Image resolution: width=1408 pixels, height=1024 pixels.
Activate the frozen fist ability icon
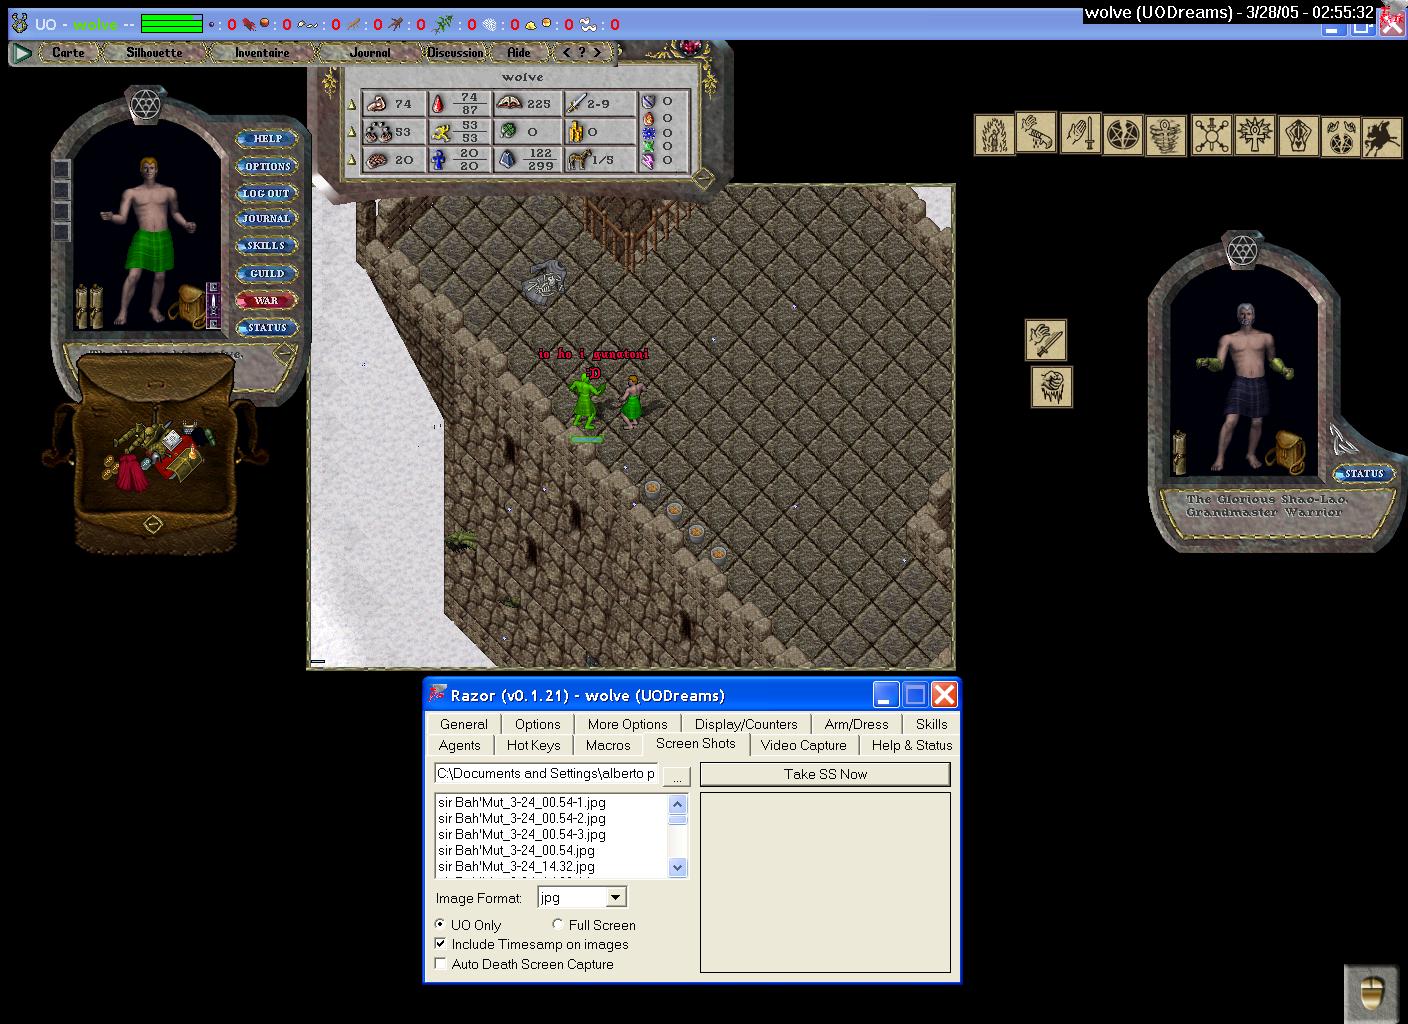coord(1052,387)
